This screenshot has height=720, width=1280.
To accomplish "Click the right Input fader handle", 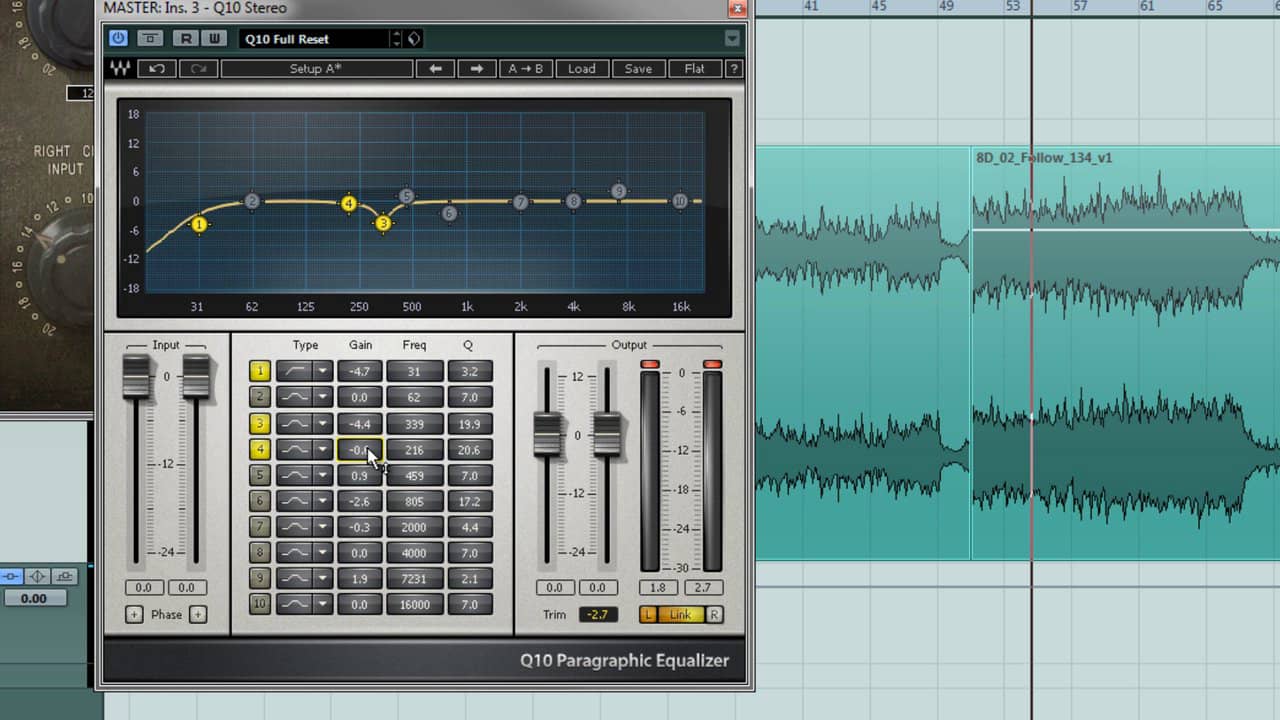I will click(196, 377).
